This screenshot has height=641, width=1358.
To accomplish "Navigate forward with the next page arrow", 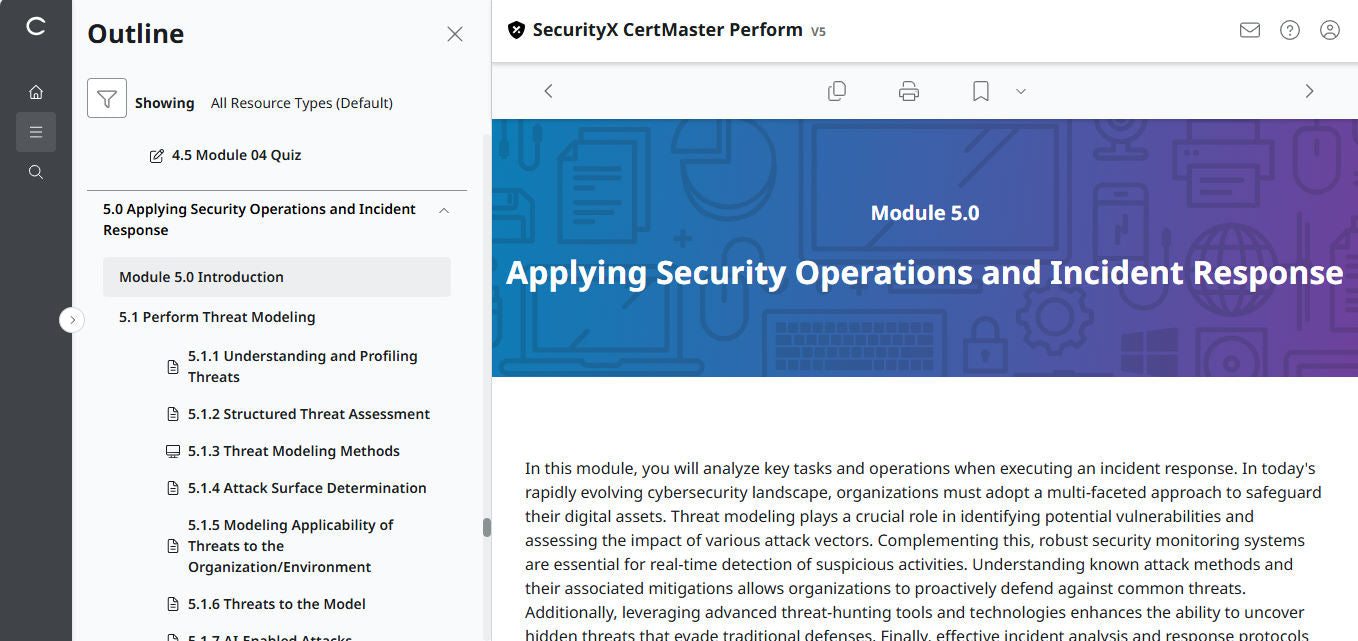I will click(1309, 90).
